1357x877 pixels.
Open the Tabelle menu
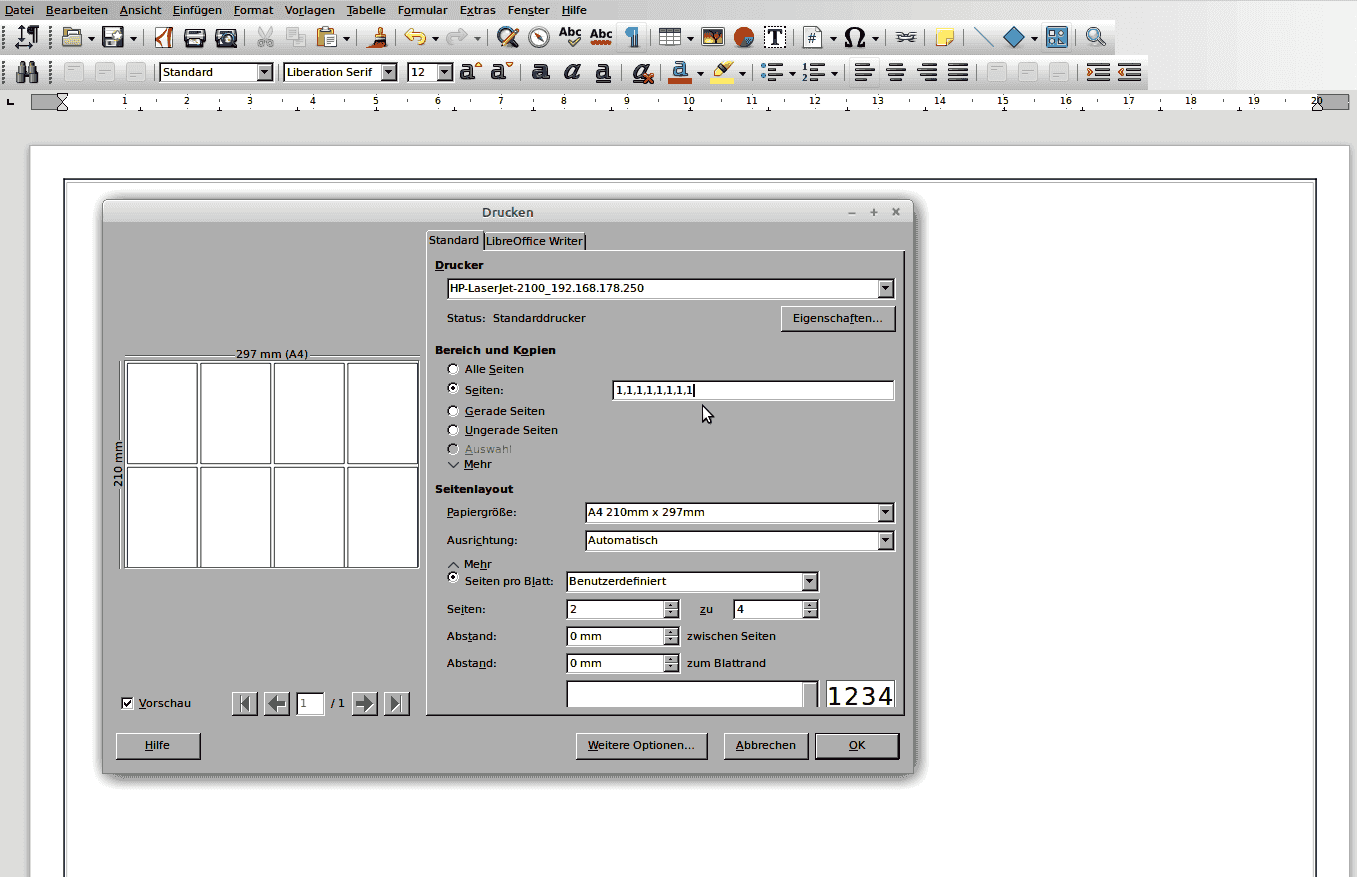point(366,10)
